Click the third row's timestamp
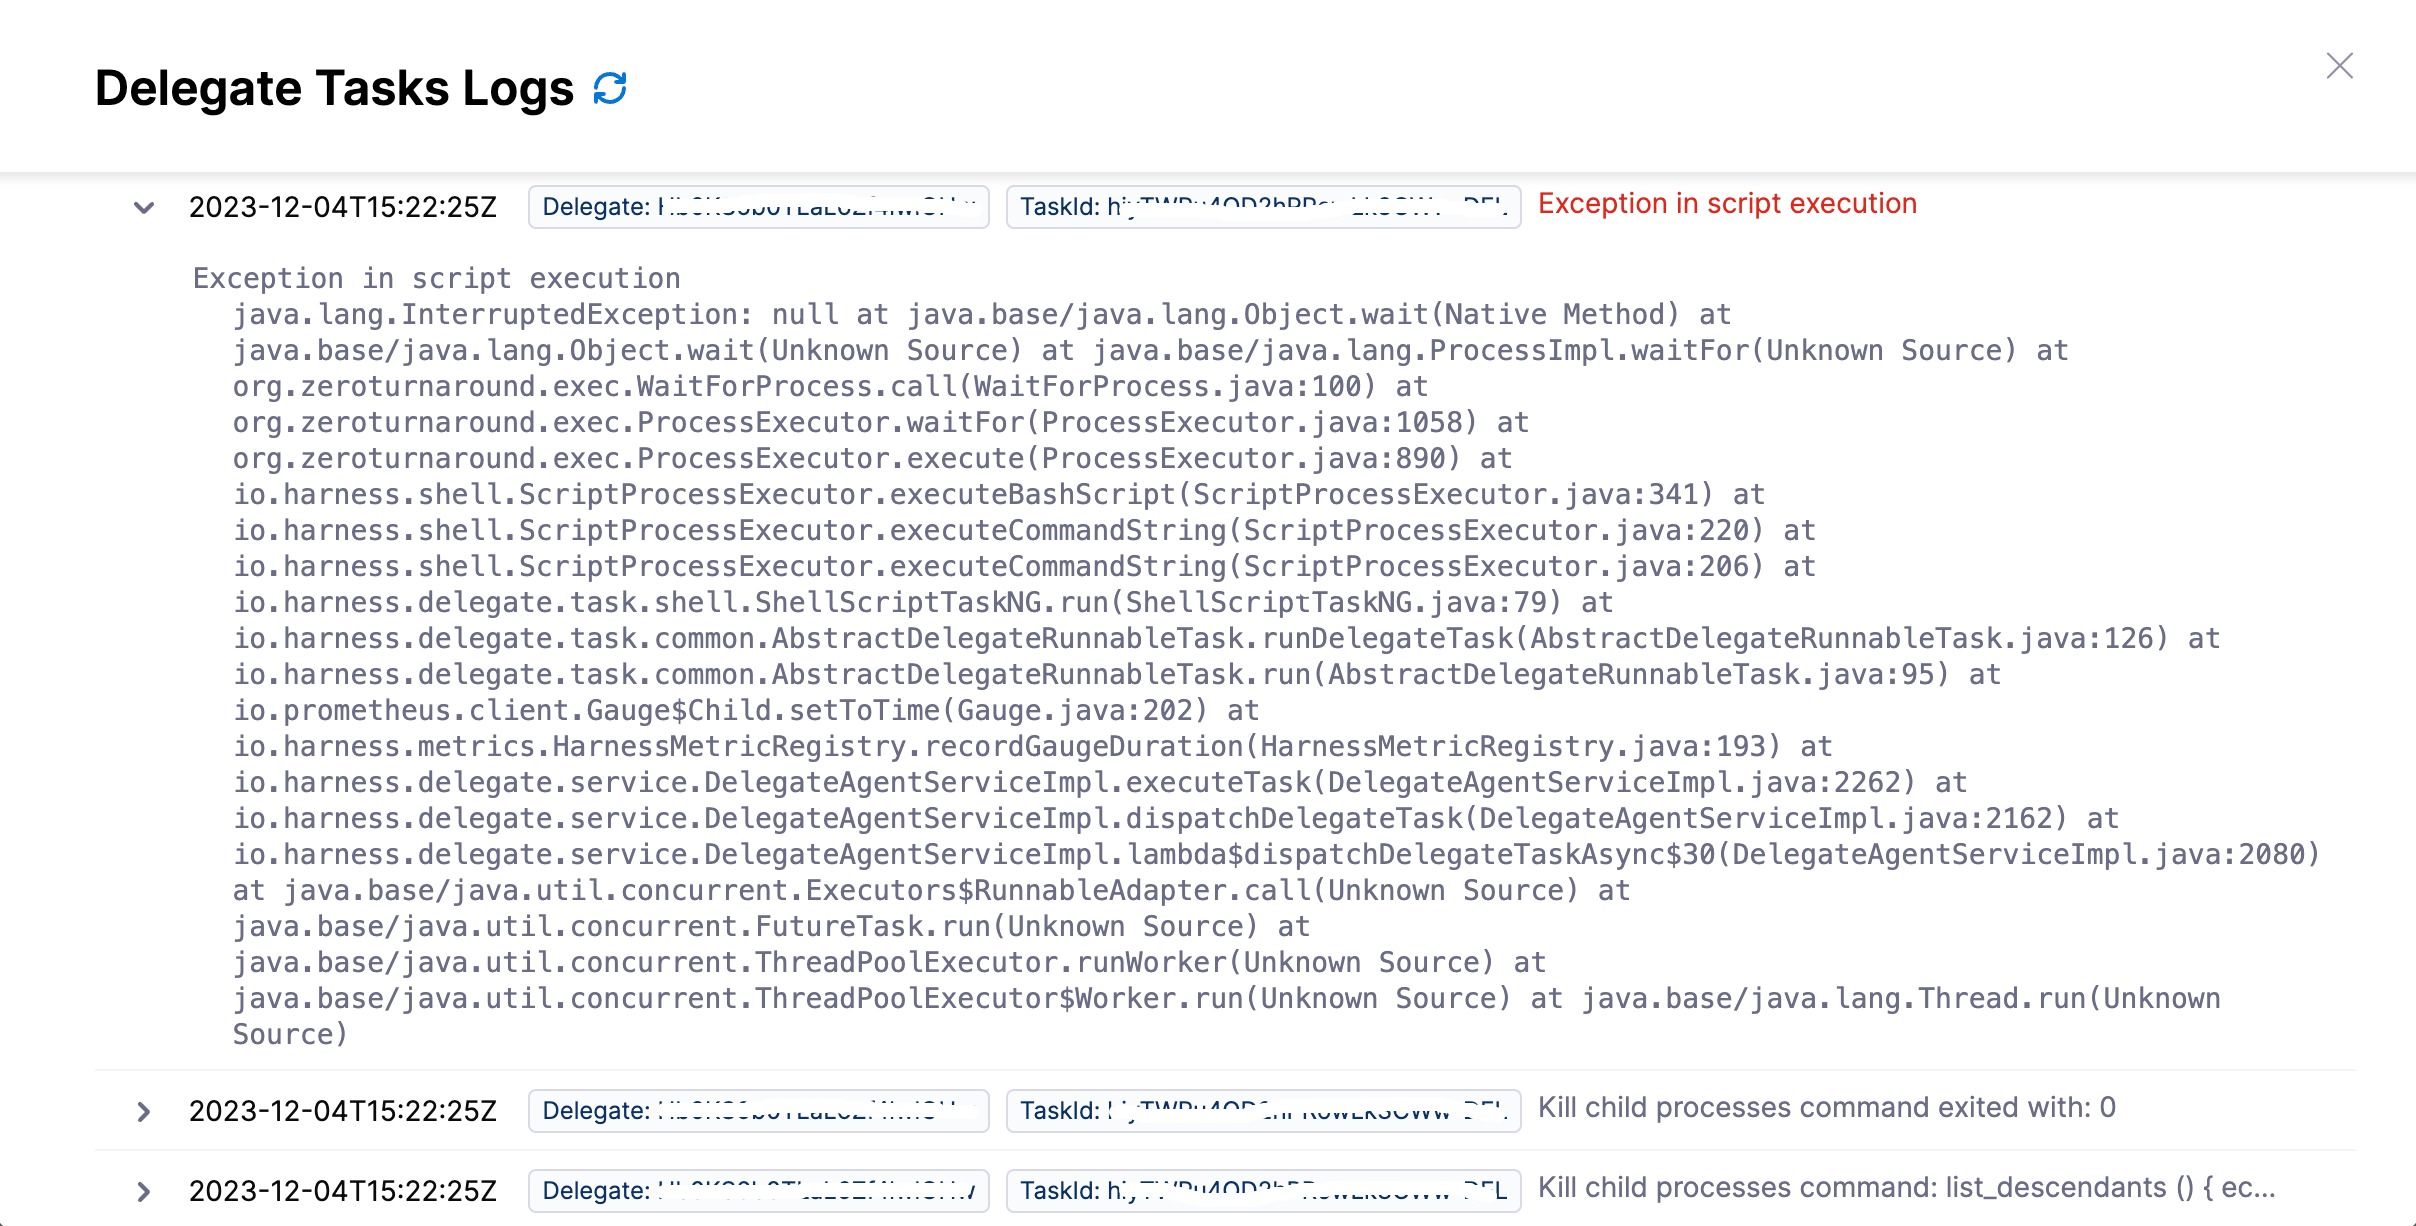 point(343,1191)
